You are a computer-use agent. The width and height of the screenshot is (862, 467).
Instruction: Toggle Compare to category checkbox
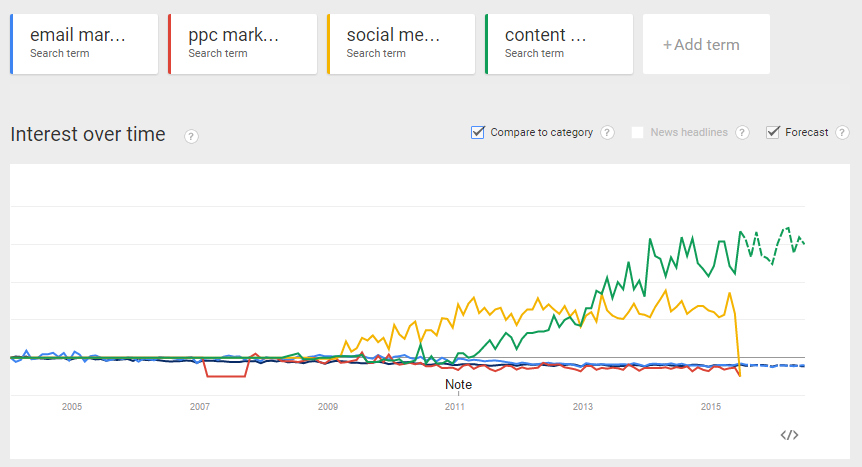coord(478,132)
